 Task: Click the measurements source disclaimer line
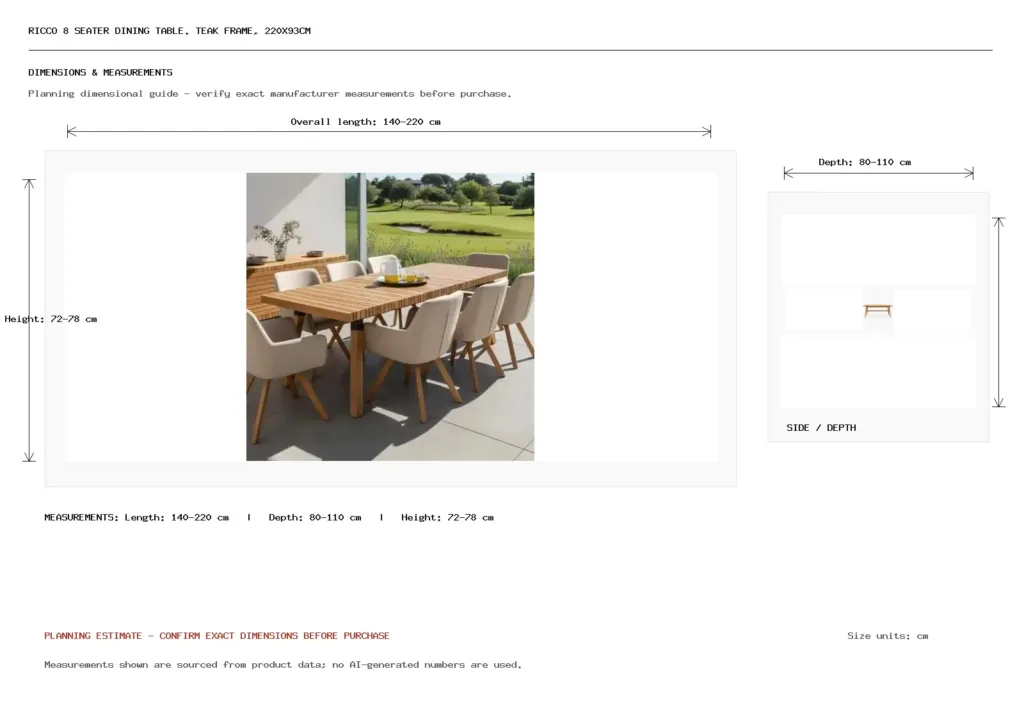(283, 665)
